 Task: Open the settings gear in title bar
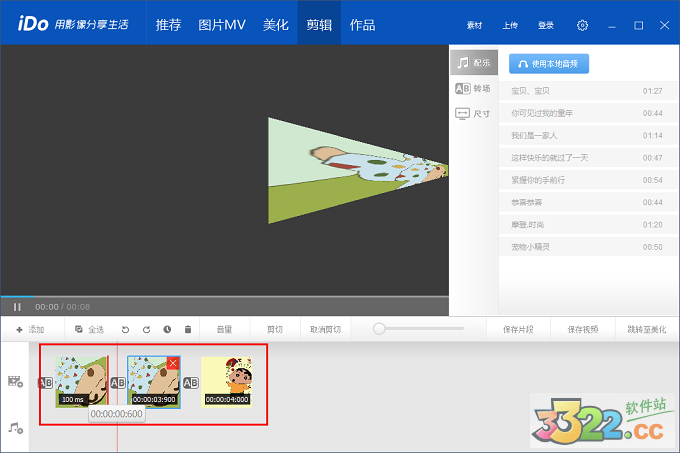tap(583, 25)
